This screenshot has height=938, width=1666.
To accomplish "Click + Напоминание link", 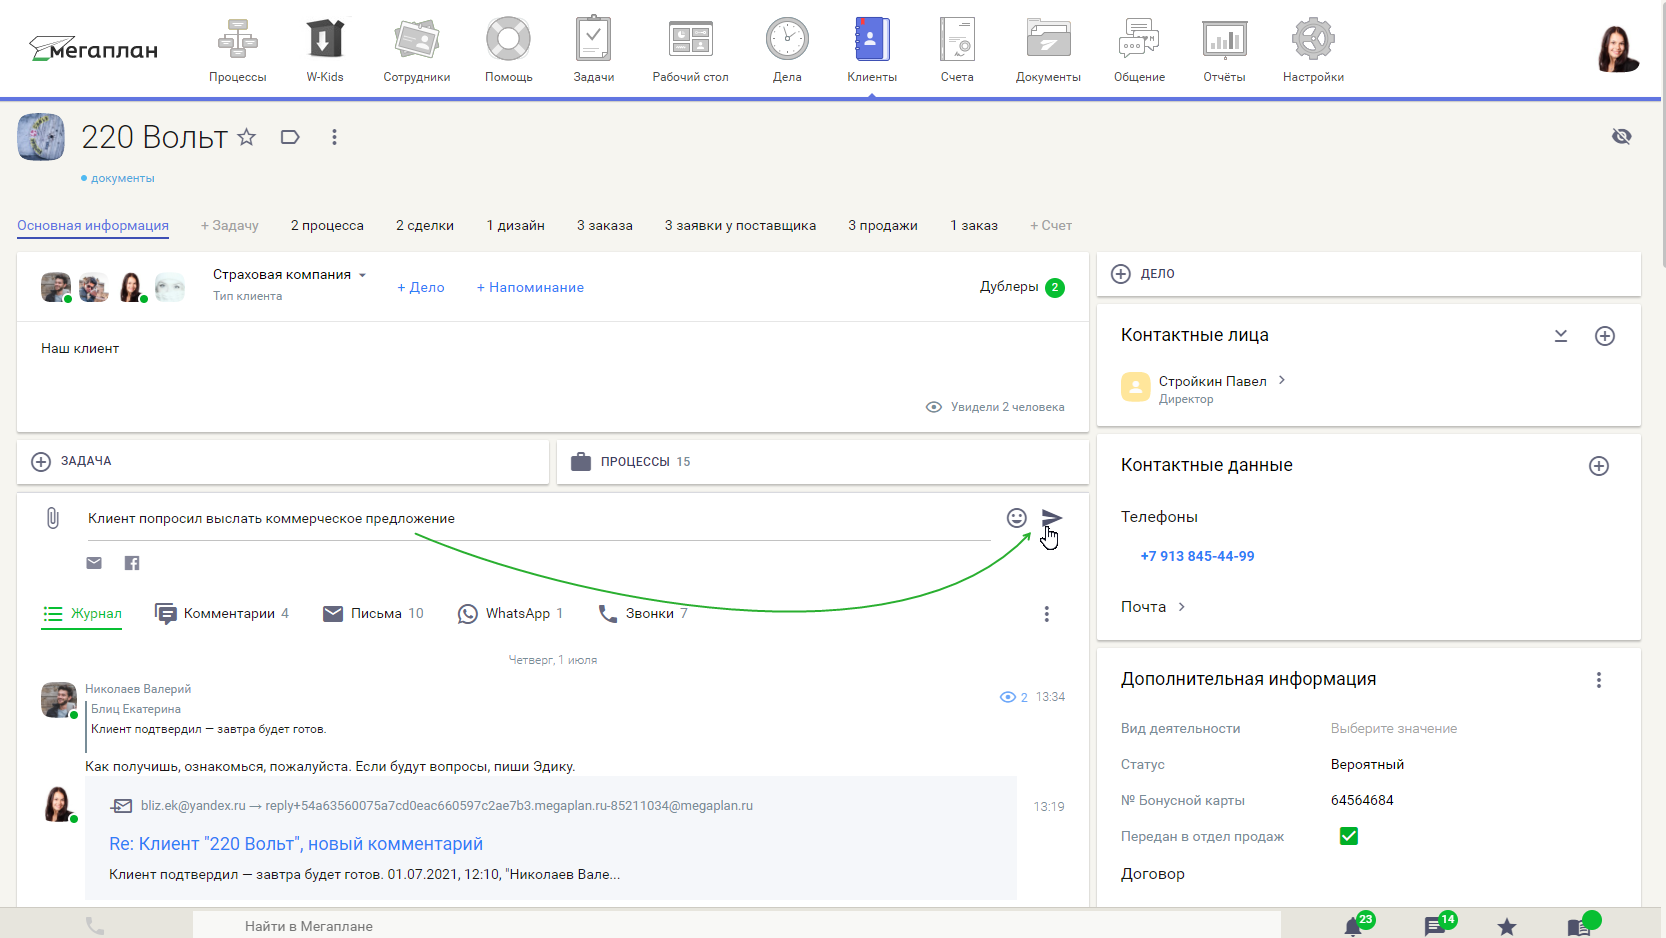I will pyautogui.click(x=530, y=287).
